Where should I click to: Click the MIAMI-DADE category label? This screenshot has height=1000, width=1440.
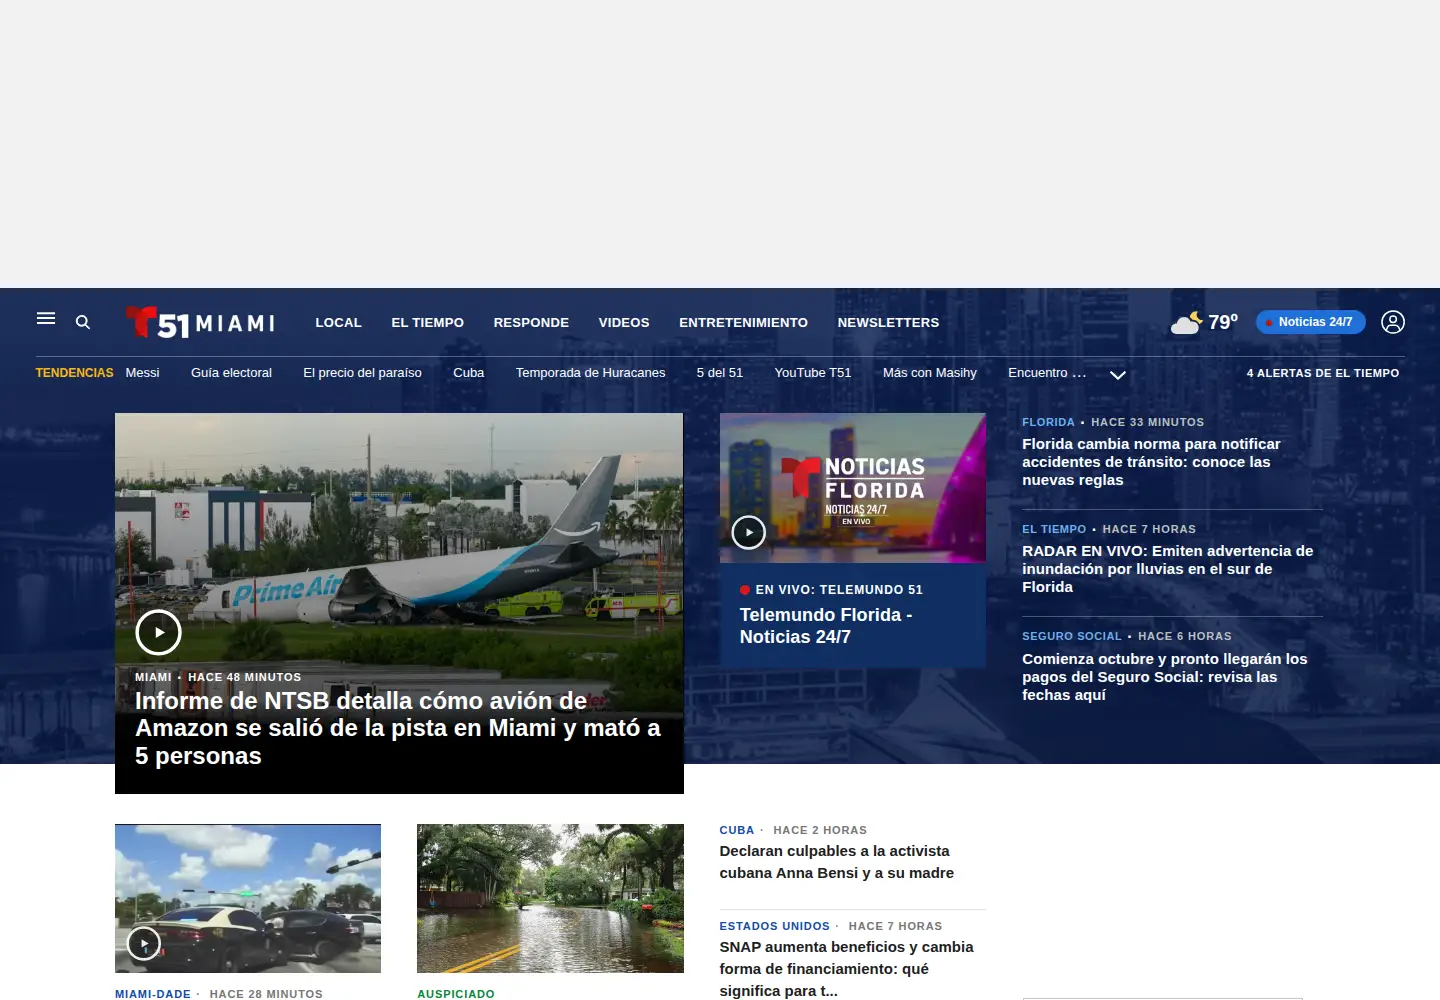(152, 994)
